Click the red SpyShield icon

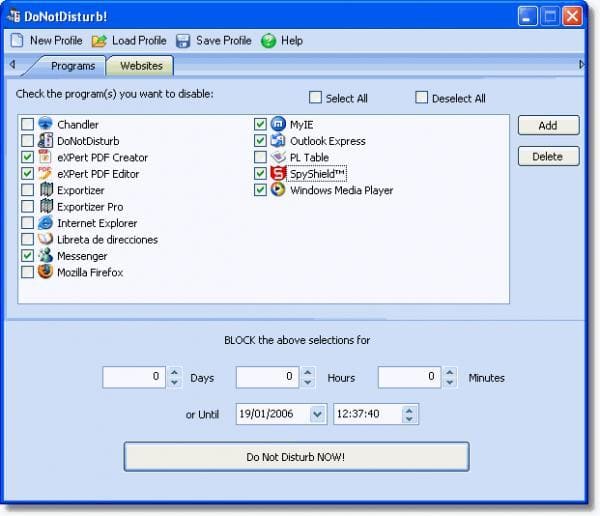coord(278,173)
